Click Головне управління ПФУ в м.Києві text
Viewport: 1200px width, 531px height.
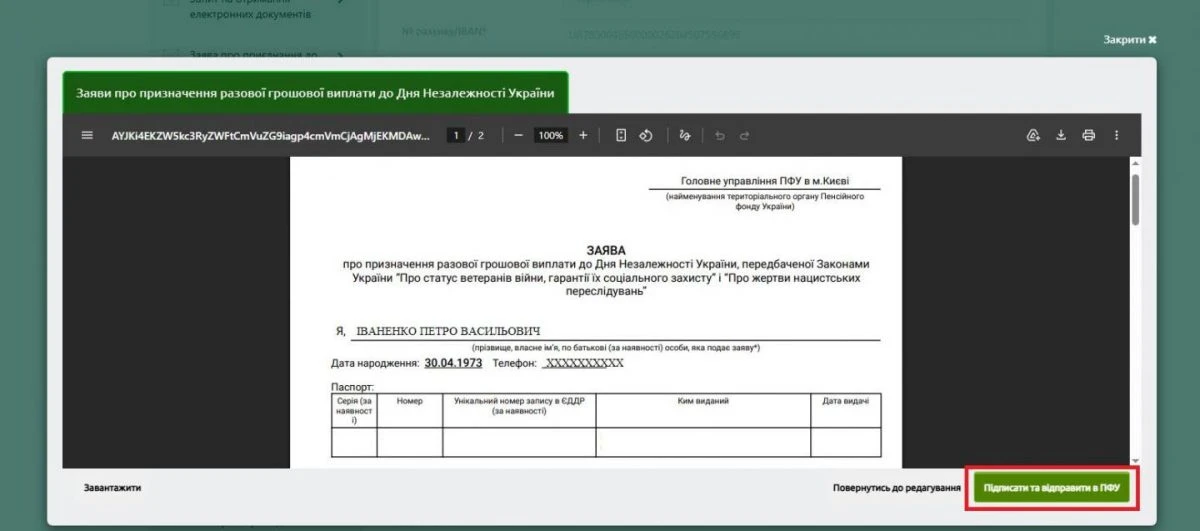click(766, 182)
